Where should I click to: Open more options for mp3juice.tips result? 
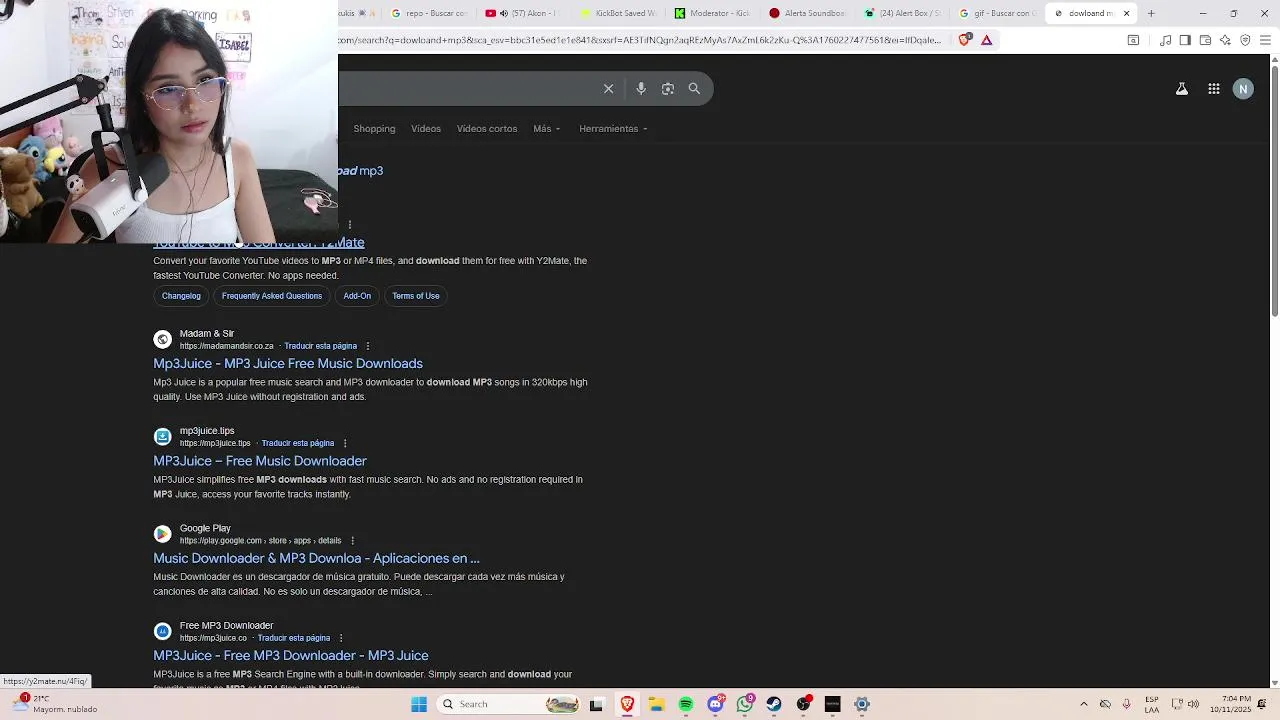pos(345,443)
